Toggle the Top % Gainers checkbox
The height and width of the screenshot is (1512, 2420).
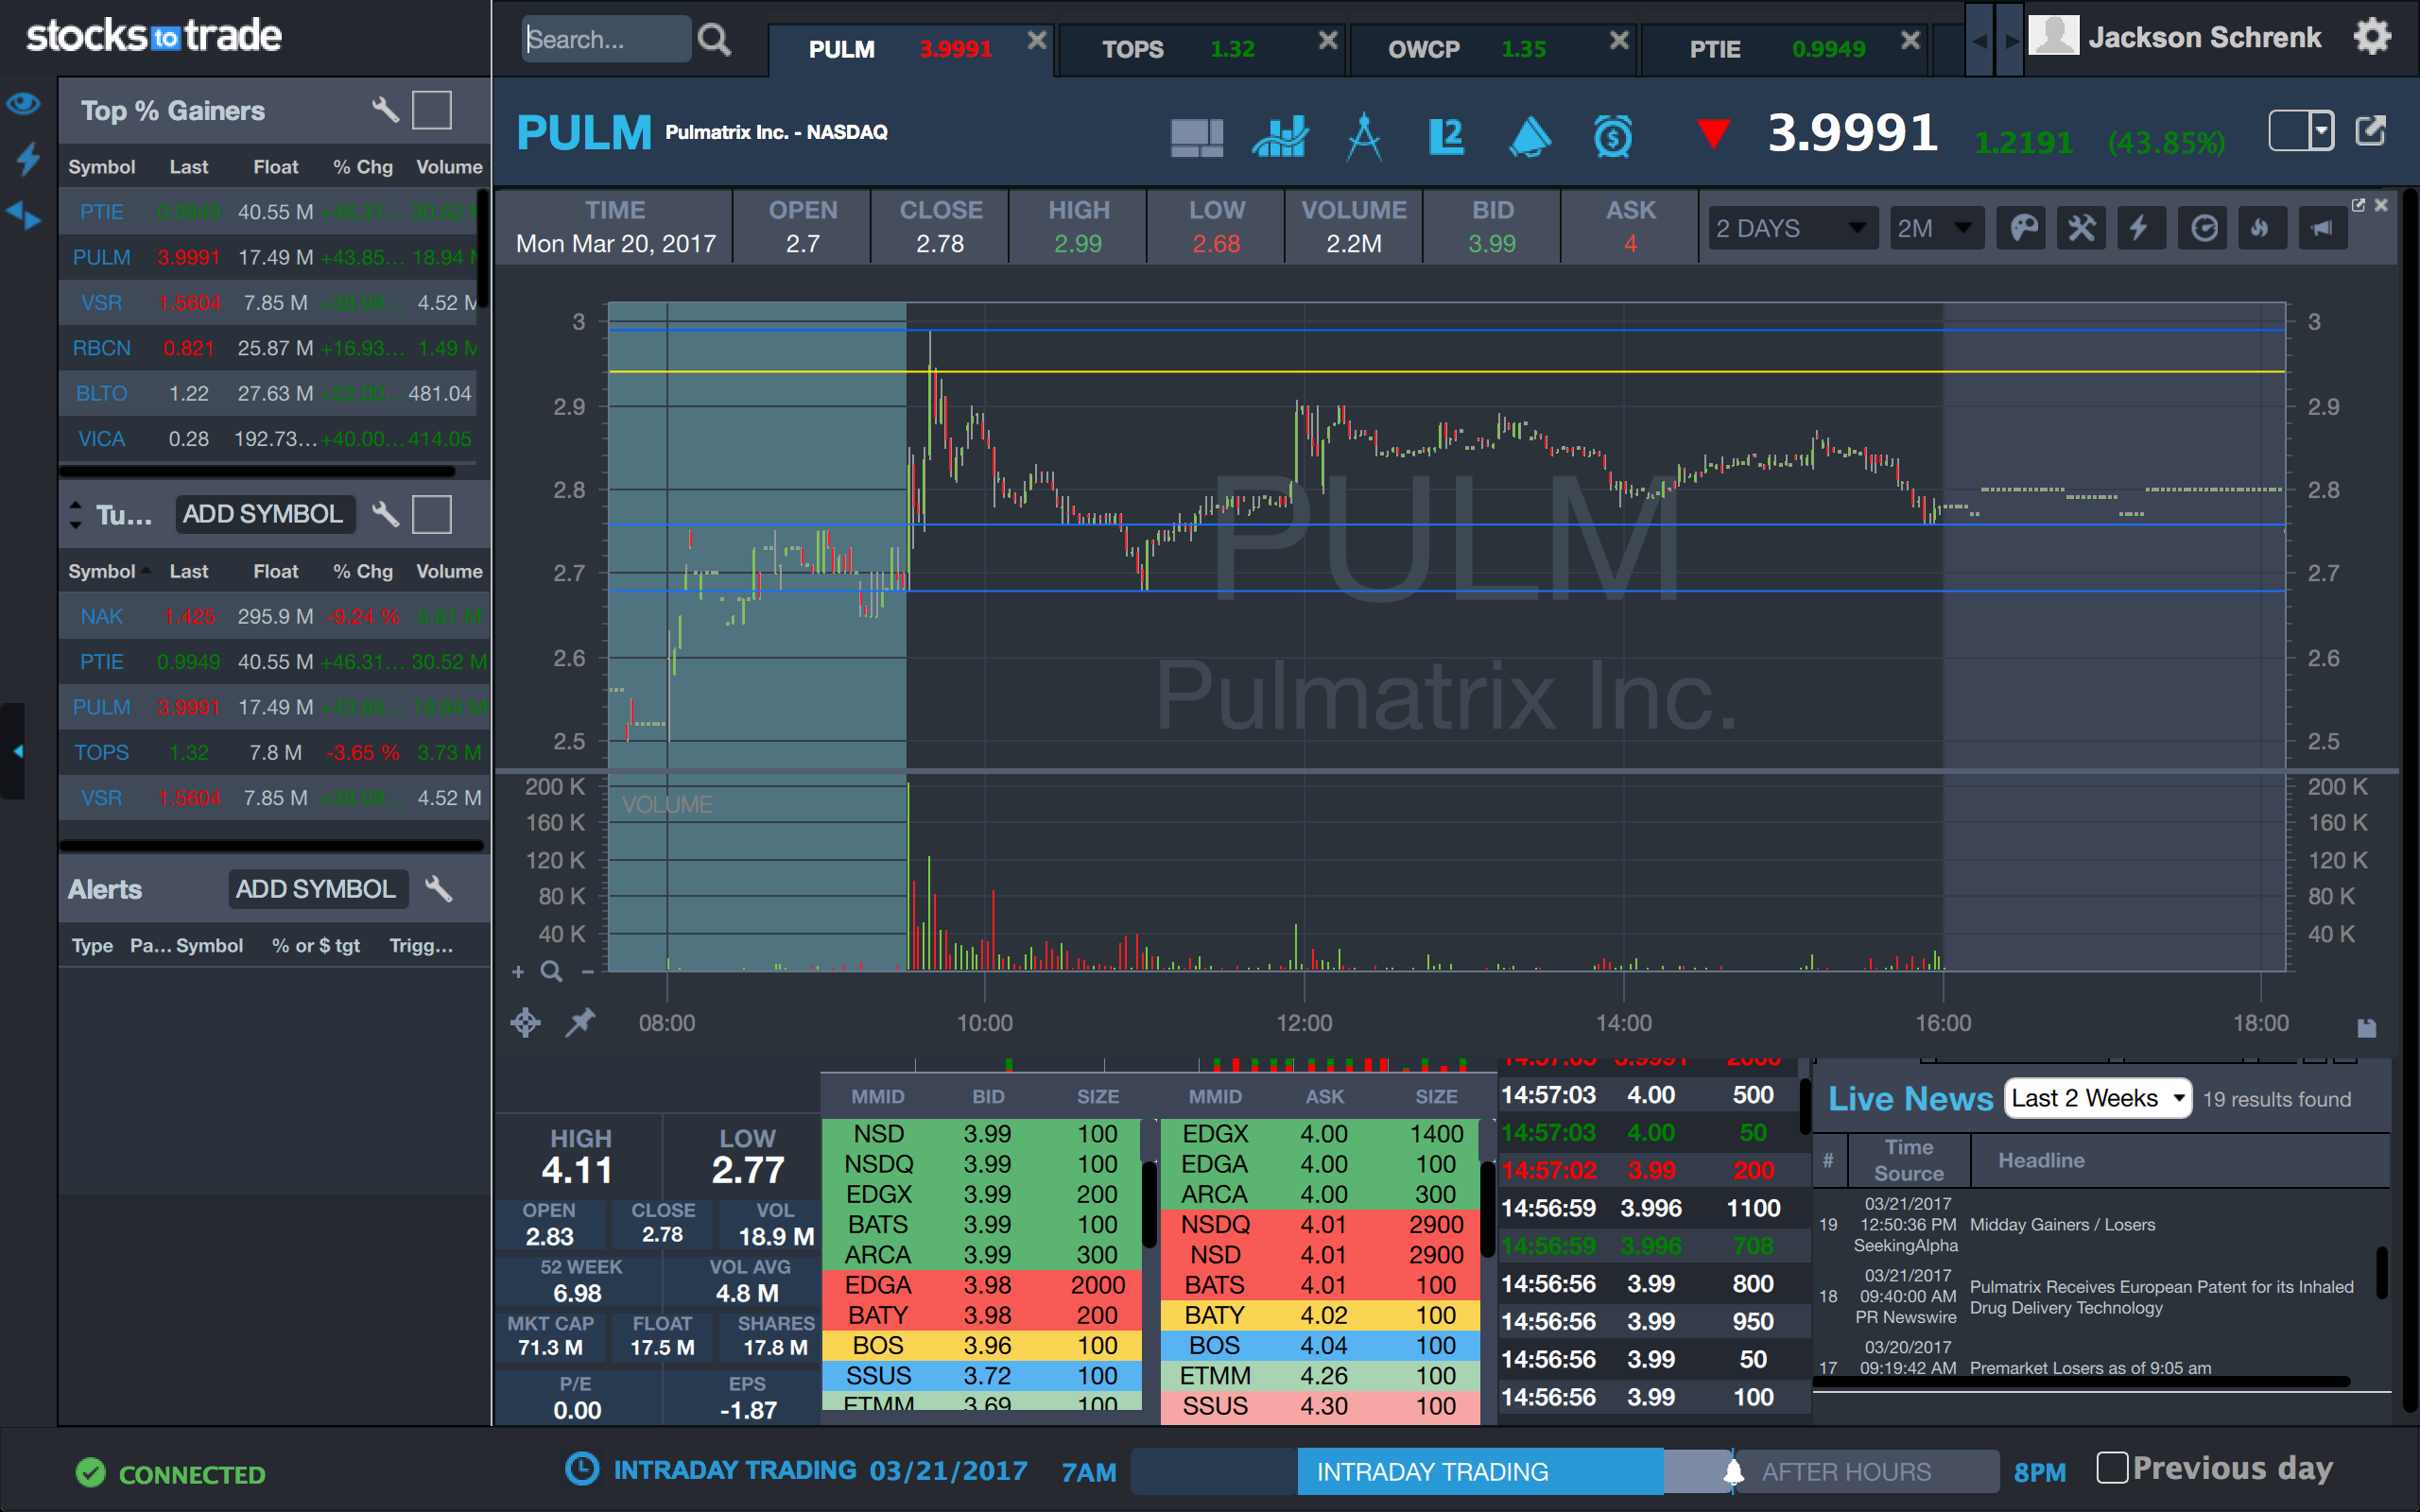click(432, 109)
